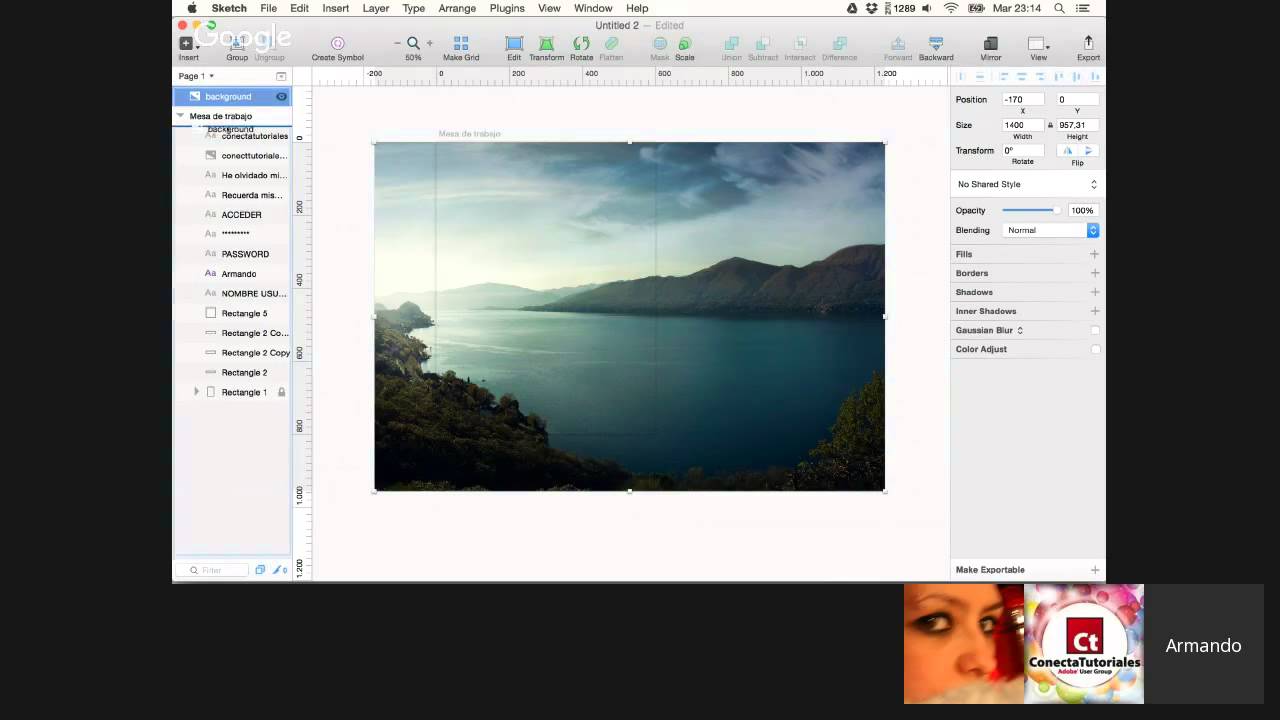The height and width of the screenshot is (720, 1280).
Task: Click the Flatten toolbar icon
Action: tap(611, 43)
